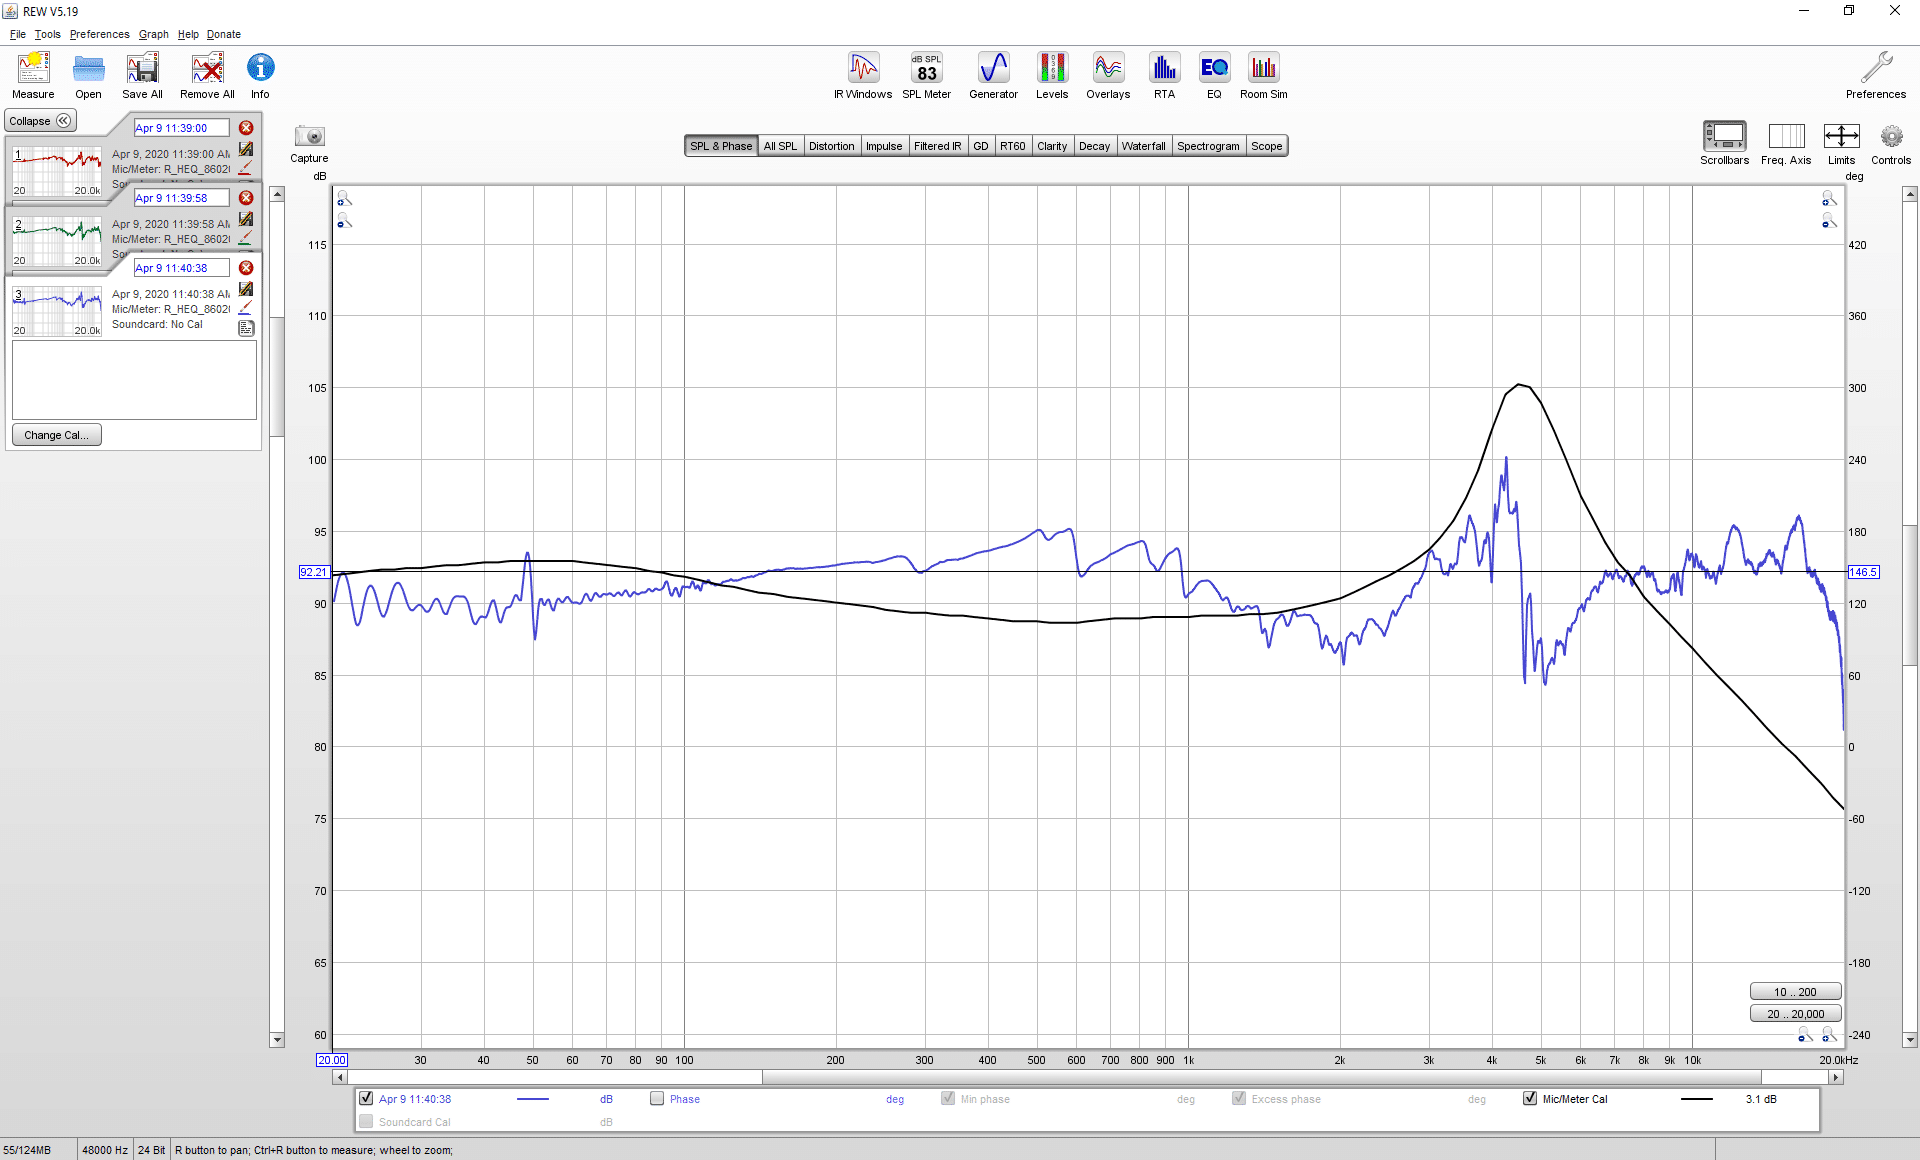Open the RTA analyzer
Screen dimensions: 1920x1160
(1164, 76)
